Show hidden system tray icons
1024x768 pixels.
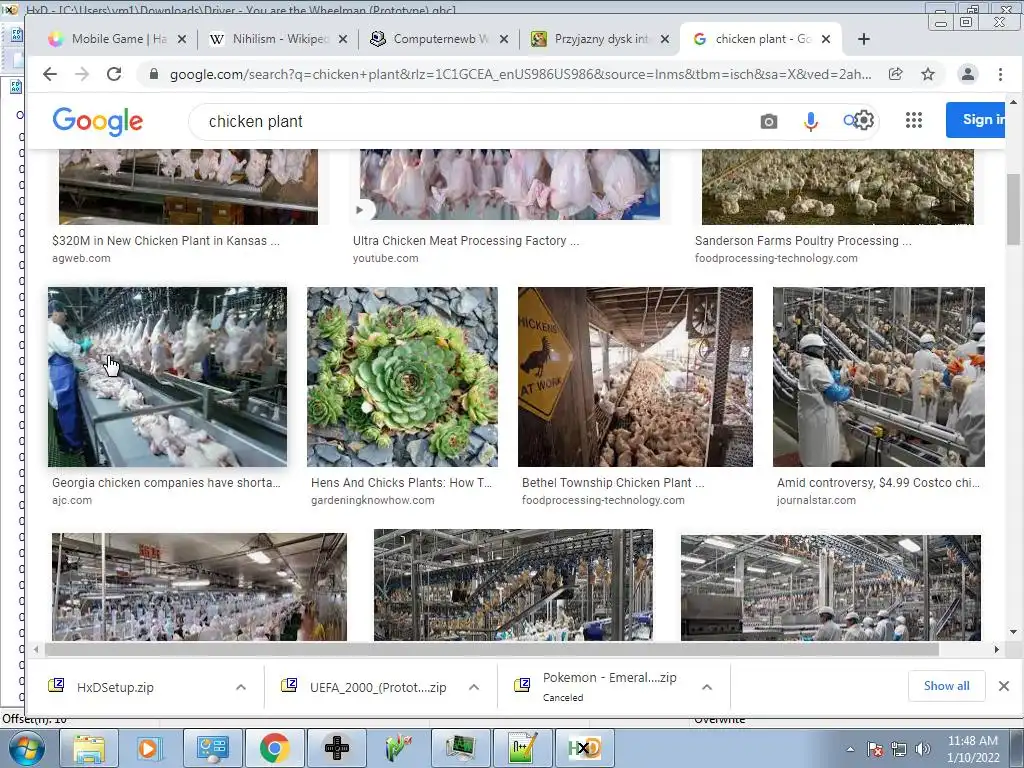[x=850, y=749]
